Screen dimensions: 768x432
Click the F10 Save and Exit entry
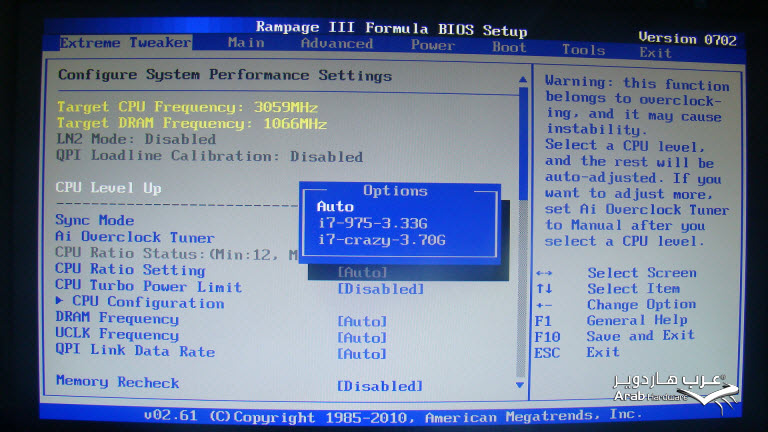click(614, 336)
